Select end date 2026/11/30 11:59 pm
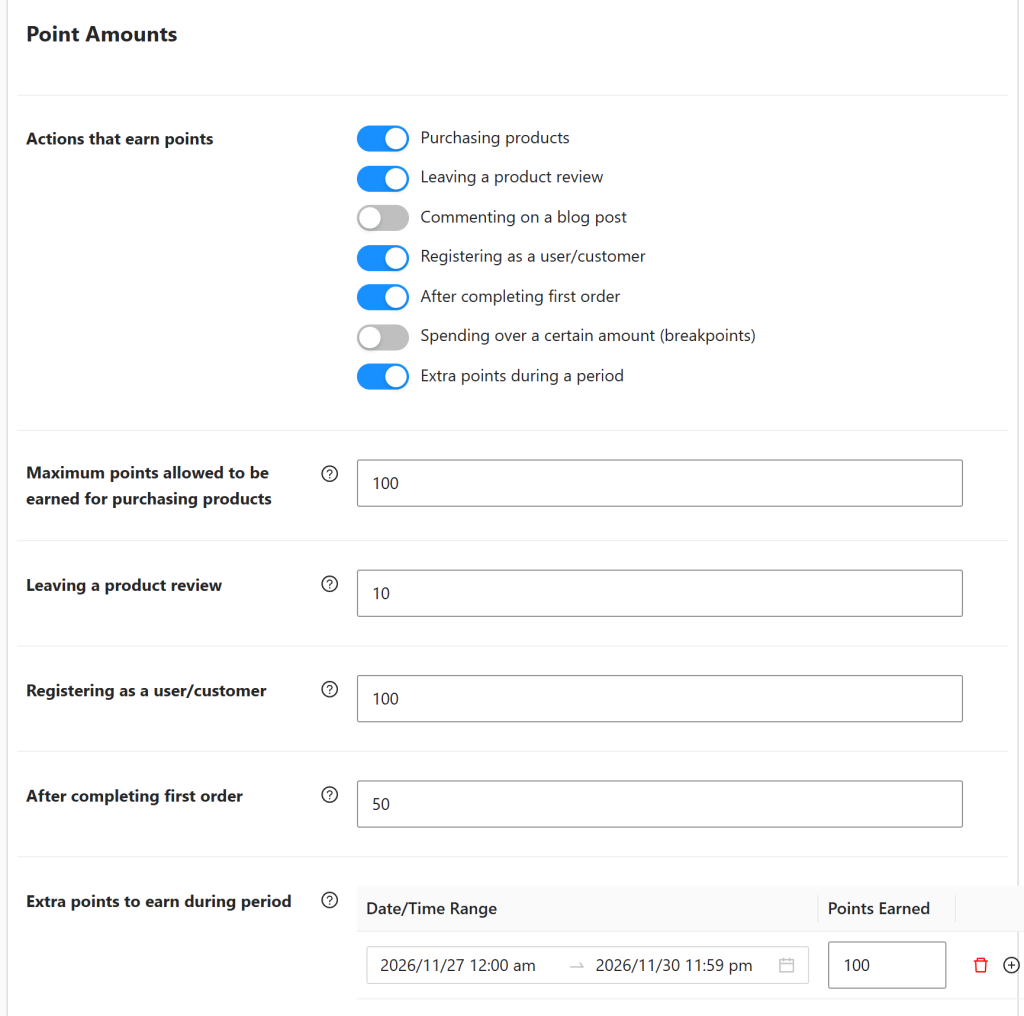This screenshot has height=1016, width=1024. (673, 965)
